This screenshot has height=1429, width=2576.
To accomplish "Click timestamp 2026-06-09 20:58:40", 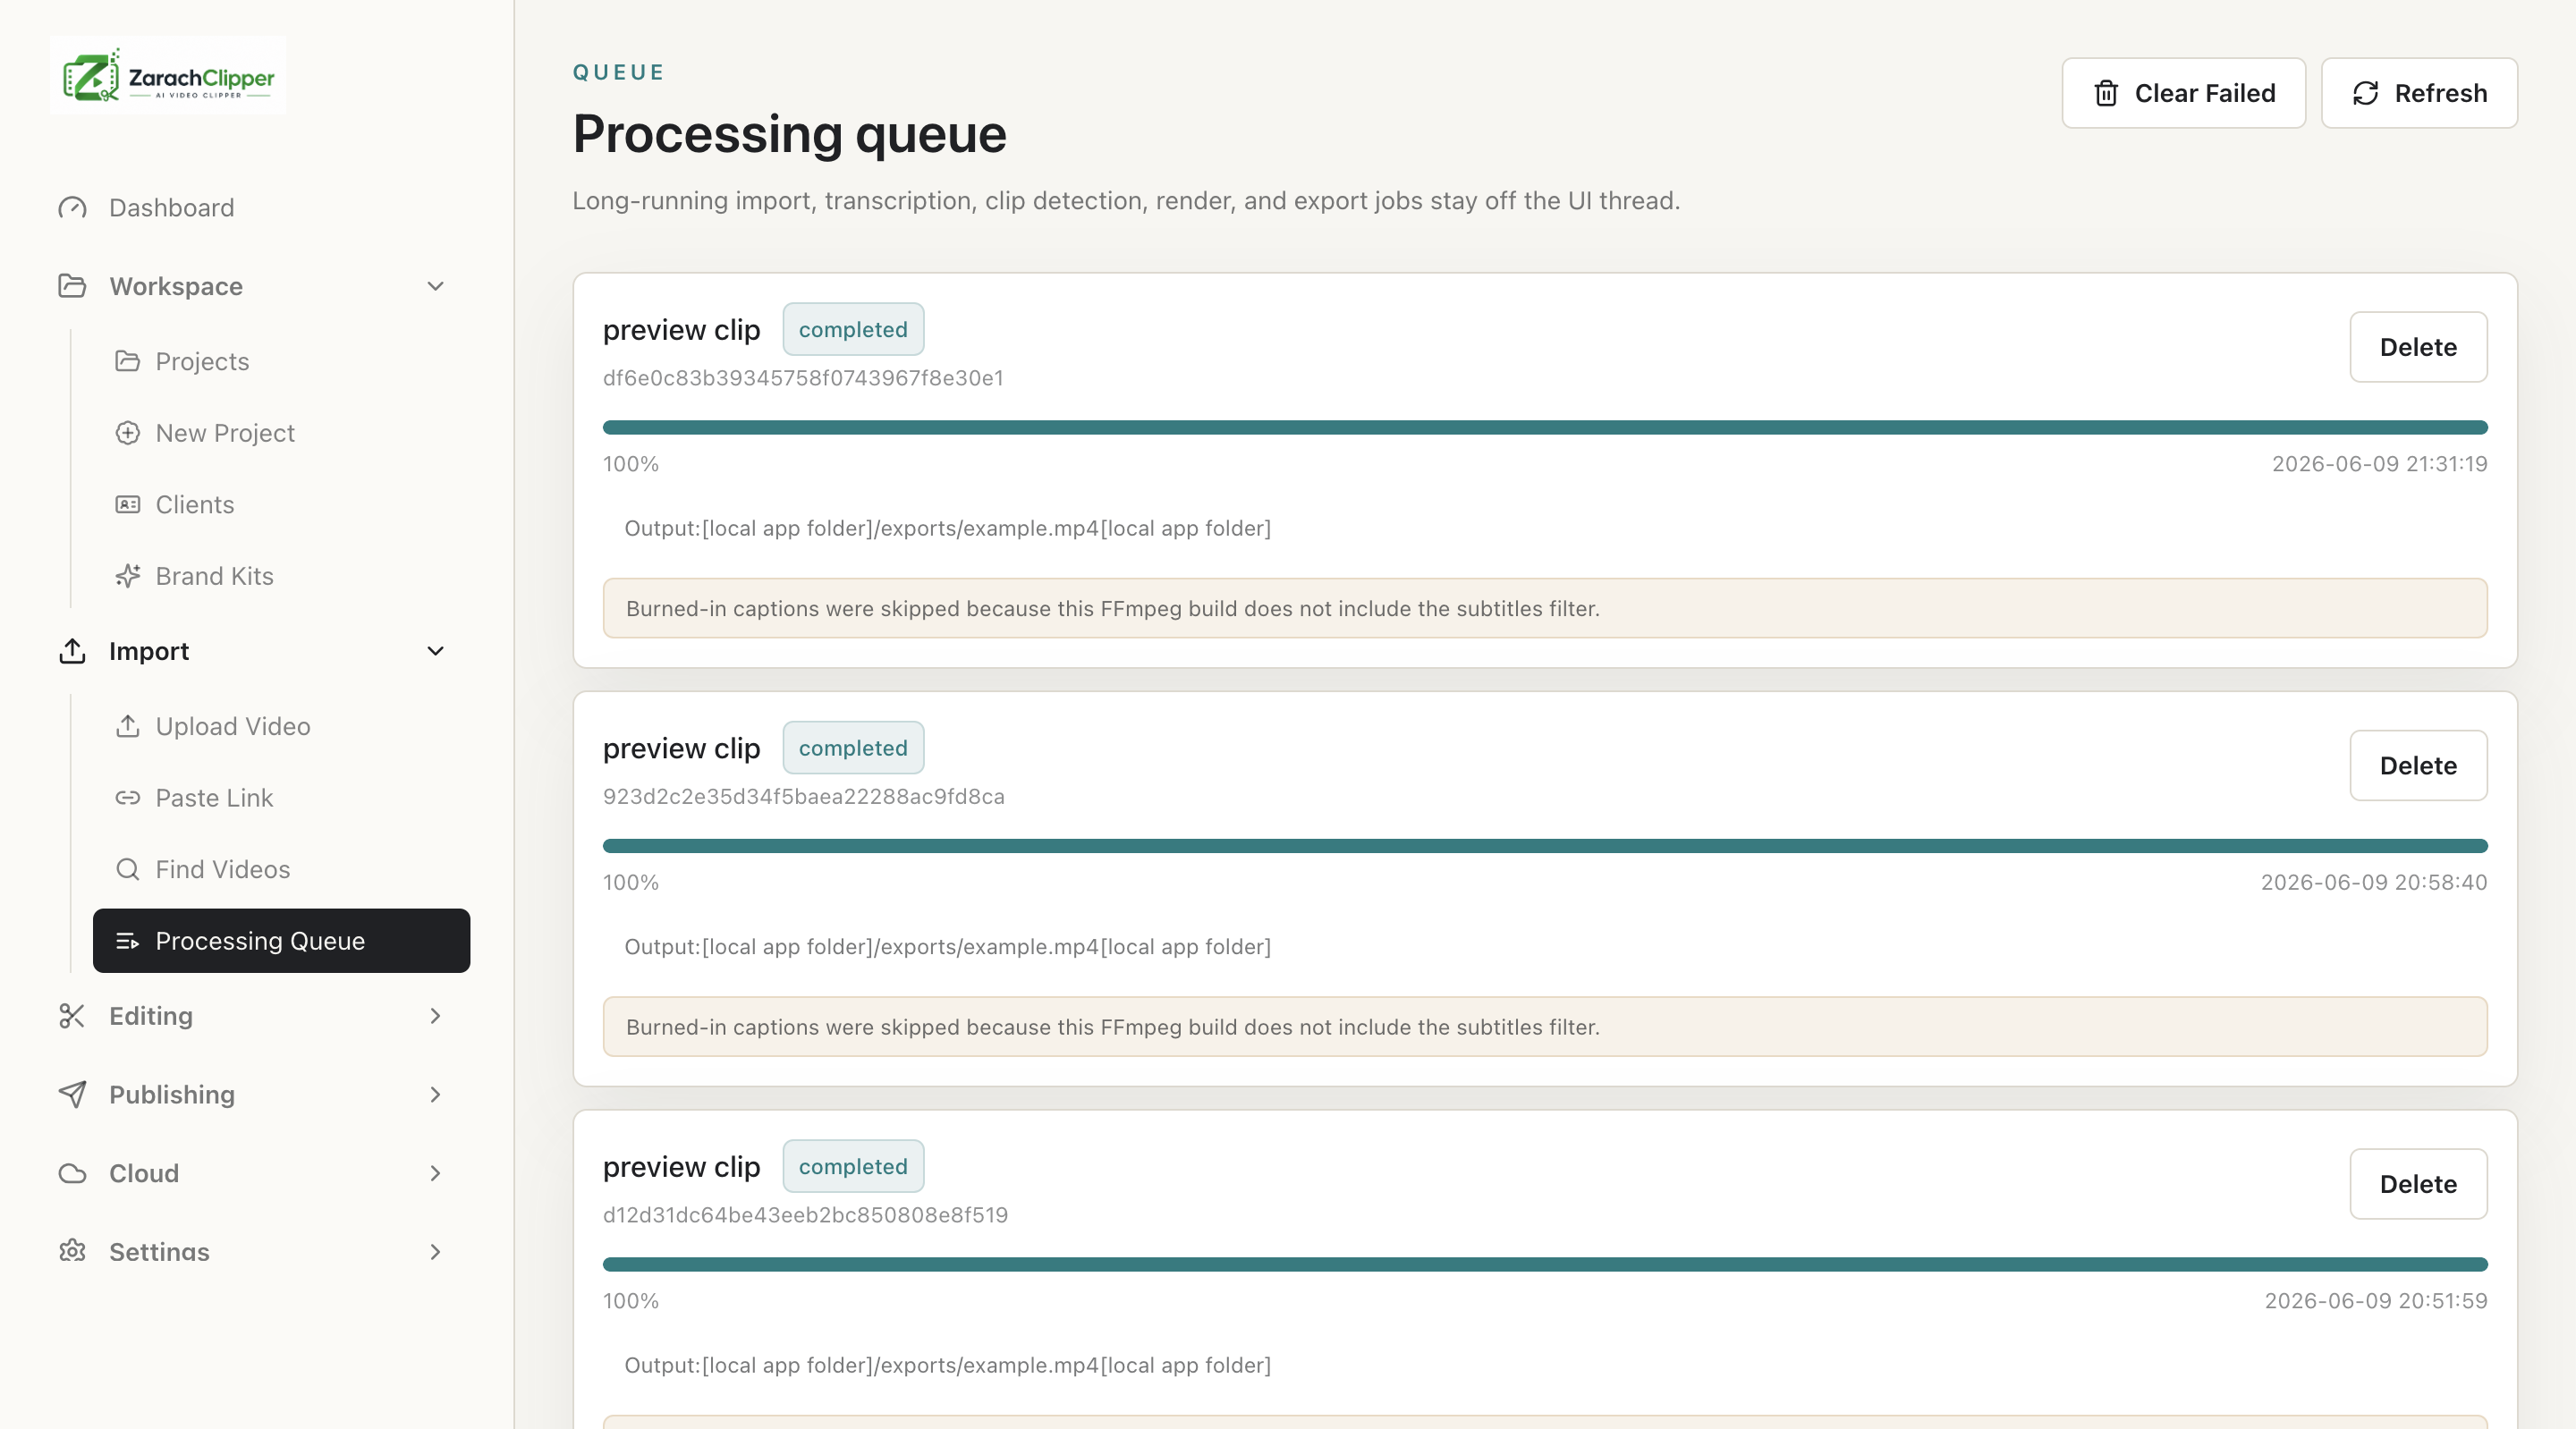I will (x=2374, y=883).
